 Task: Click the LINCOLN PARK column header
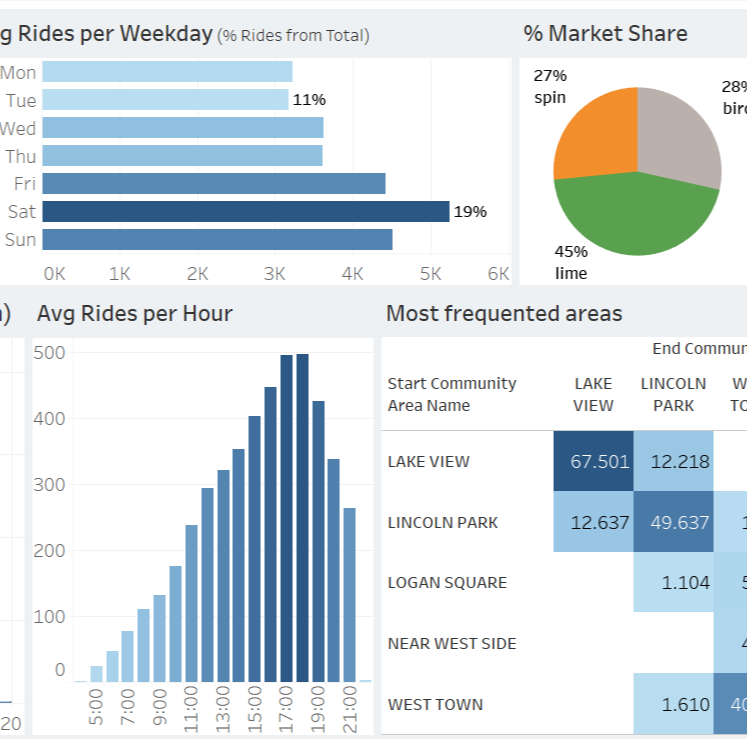tap(673, 394)
